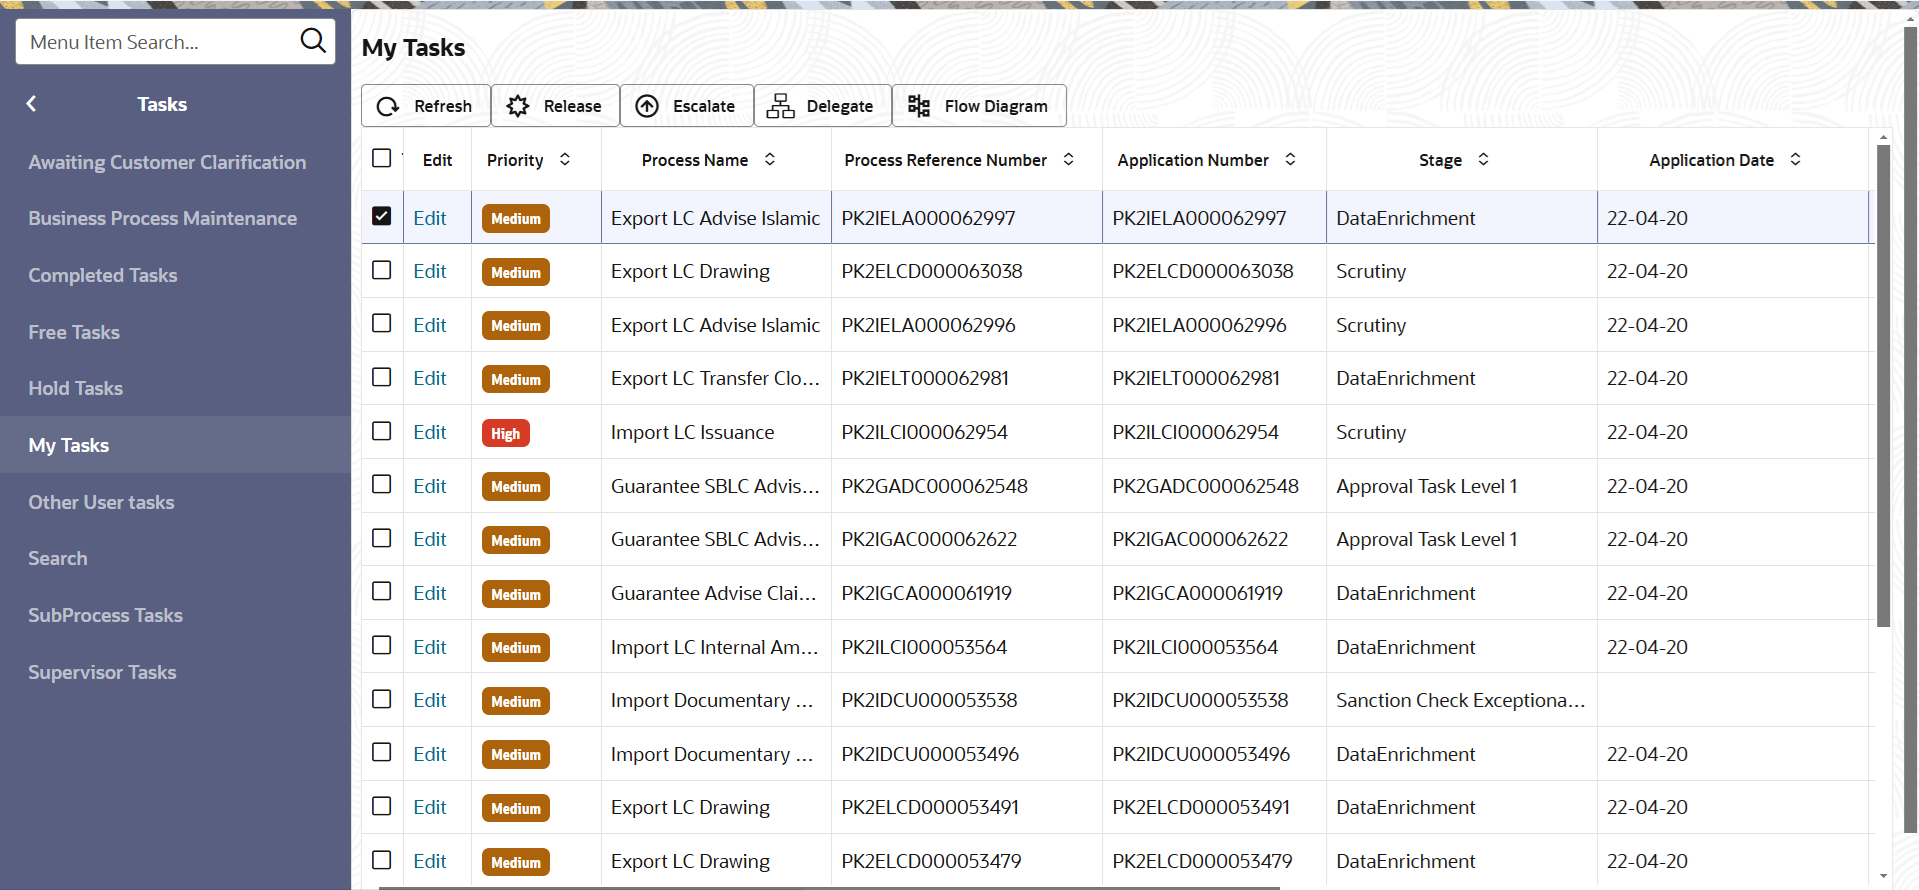The height and width of the screenshot is (890, 1919).
Task: Open SubProcess Tasks menu item
Action: pyautogui.click(x=105, y=615)
